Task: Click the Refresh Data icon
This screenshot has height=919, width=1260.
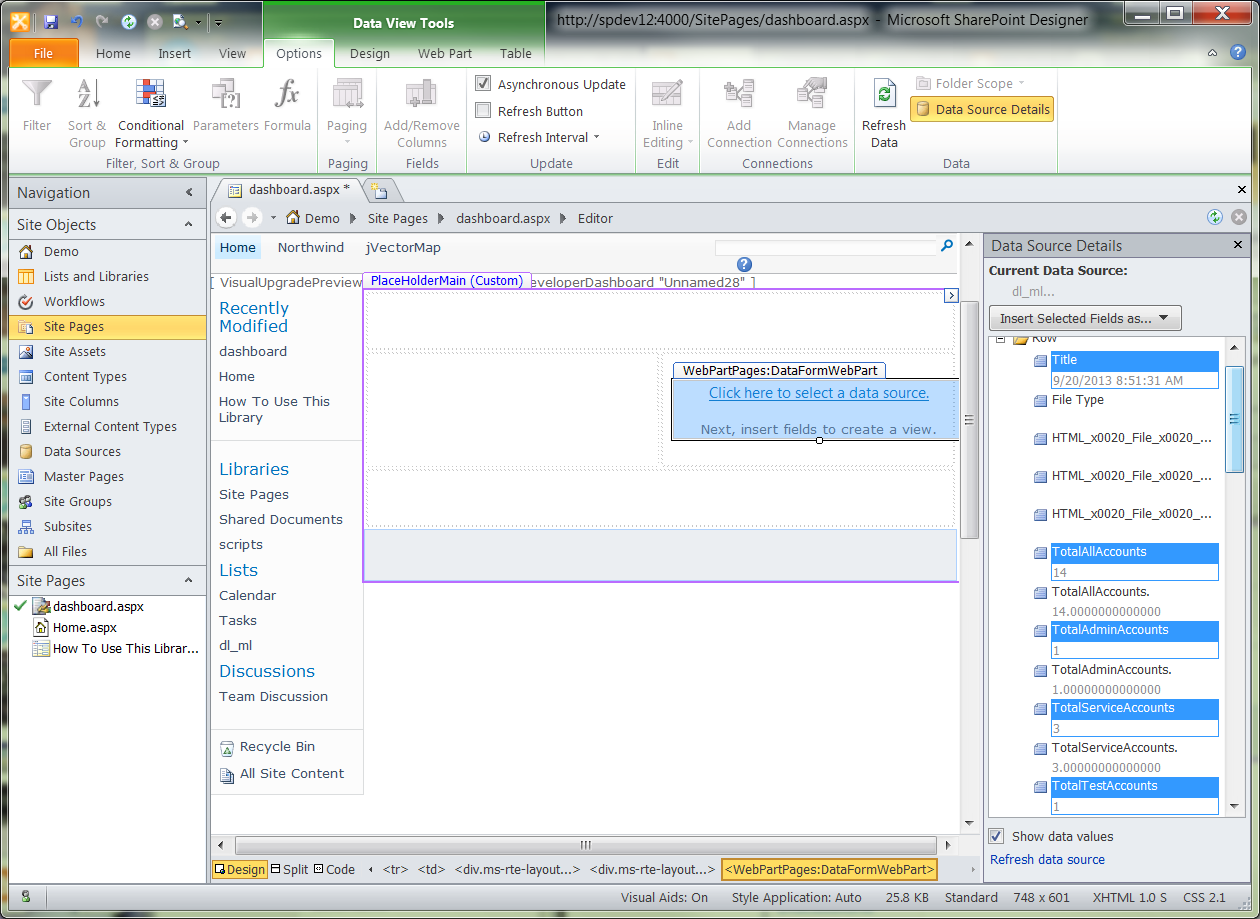Action: [884, 95]
